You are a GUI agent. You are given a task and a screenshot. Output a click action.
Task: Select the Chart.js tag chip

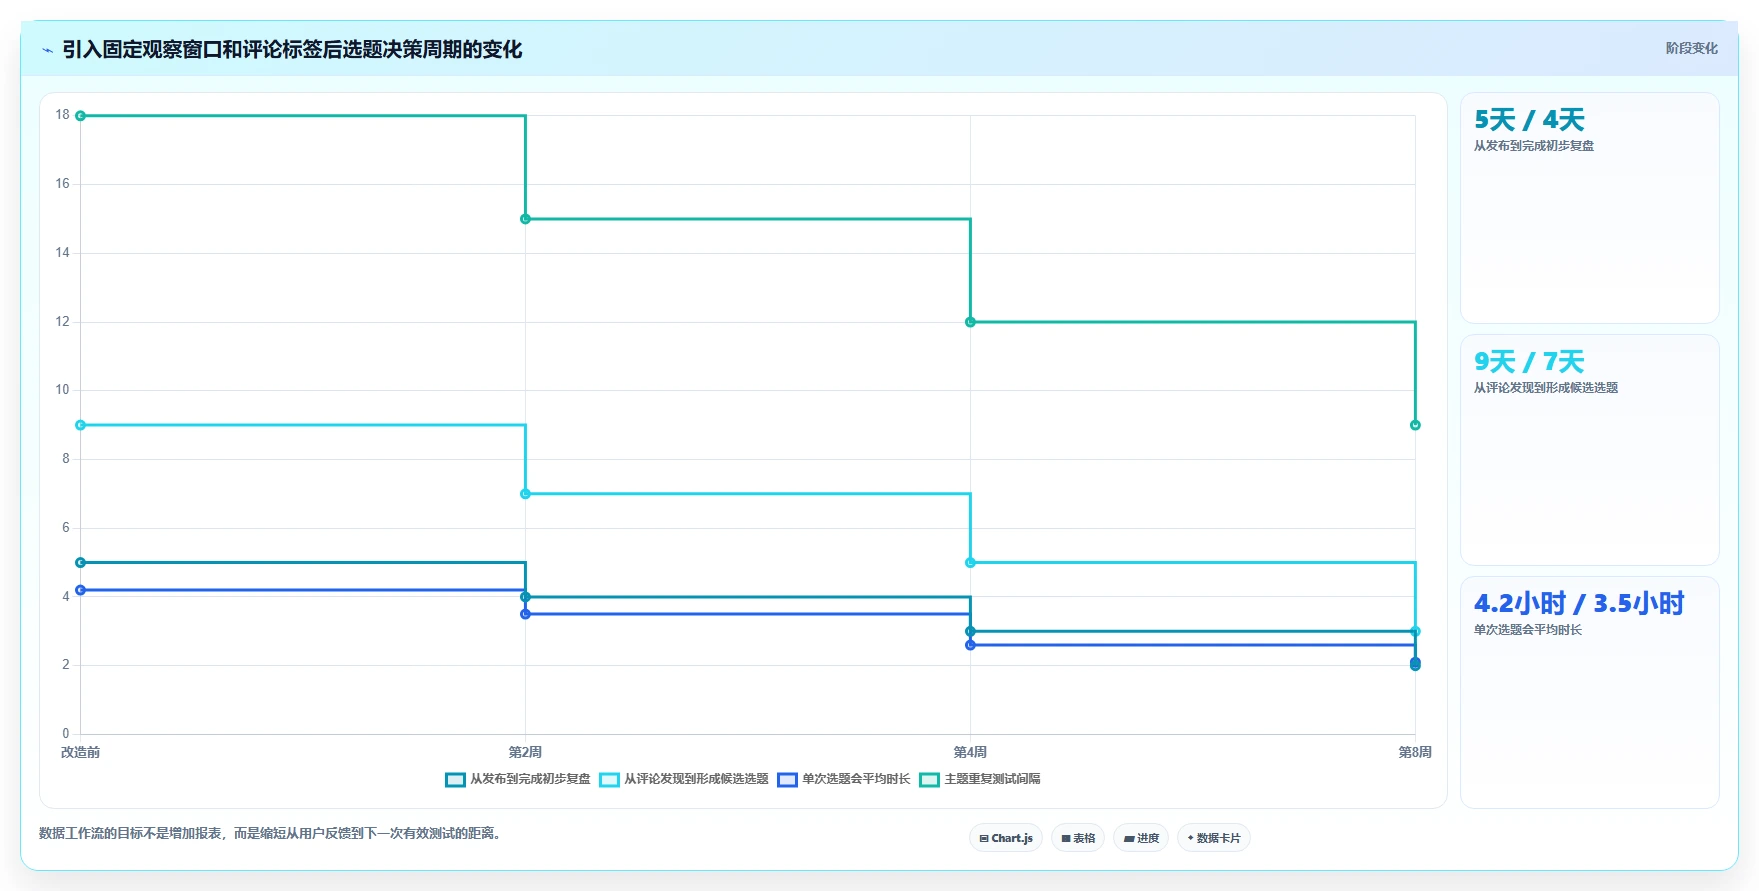pos(1006,838)
